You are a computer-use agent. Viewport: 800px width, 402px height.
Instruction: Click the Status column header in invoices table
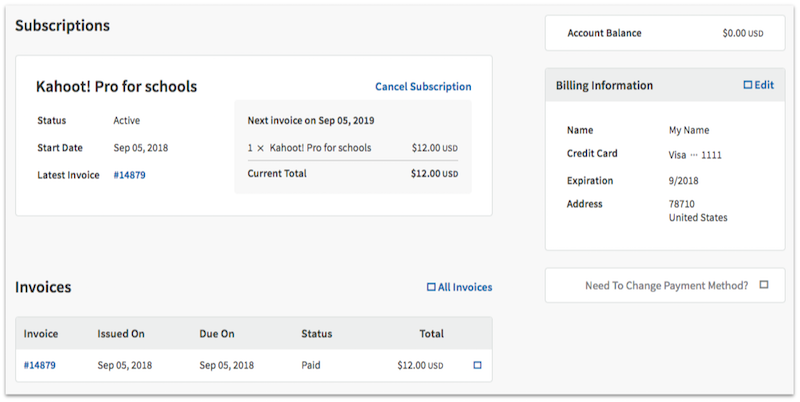click(316, 334)
